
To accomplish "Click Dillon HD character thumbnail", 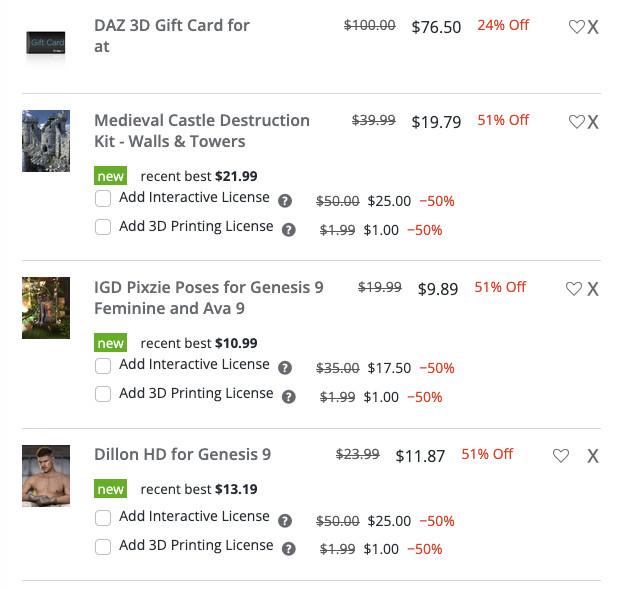I will click(x=46, y=475).
